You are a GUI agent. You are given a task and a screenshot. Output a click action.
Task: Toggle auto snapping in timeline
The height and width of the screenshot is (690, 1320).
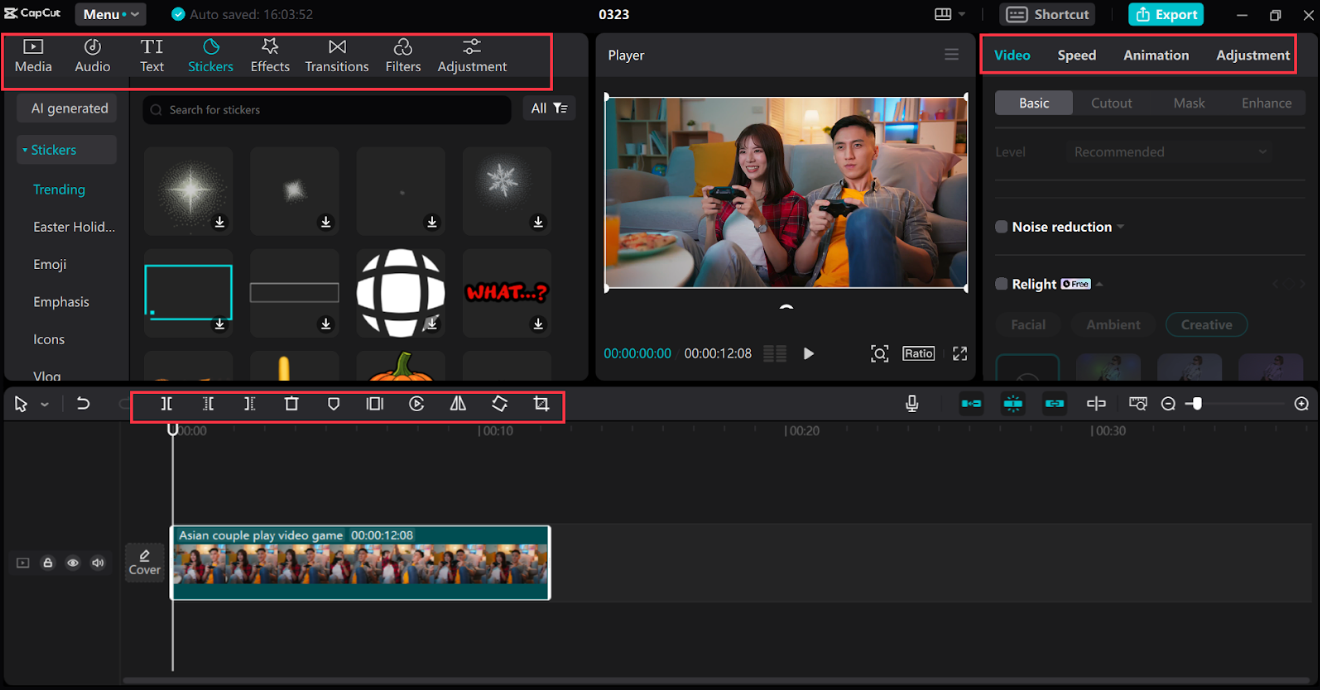1013,404
